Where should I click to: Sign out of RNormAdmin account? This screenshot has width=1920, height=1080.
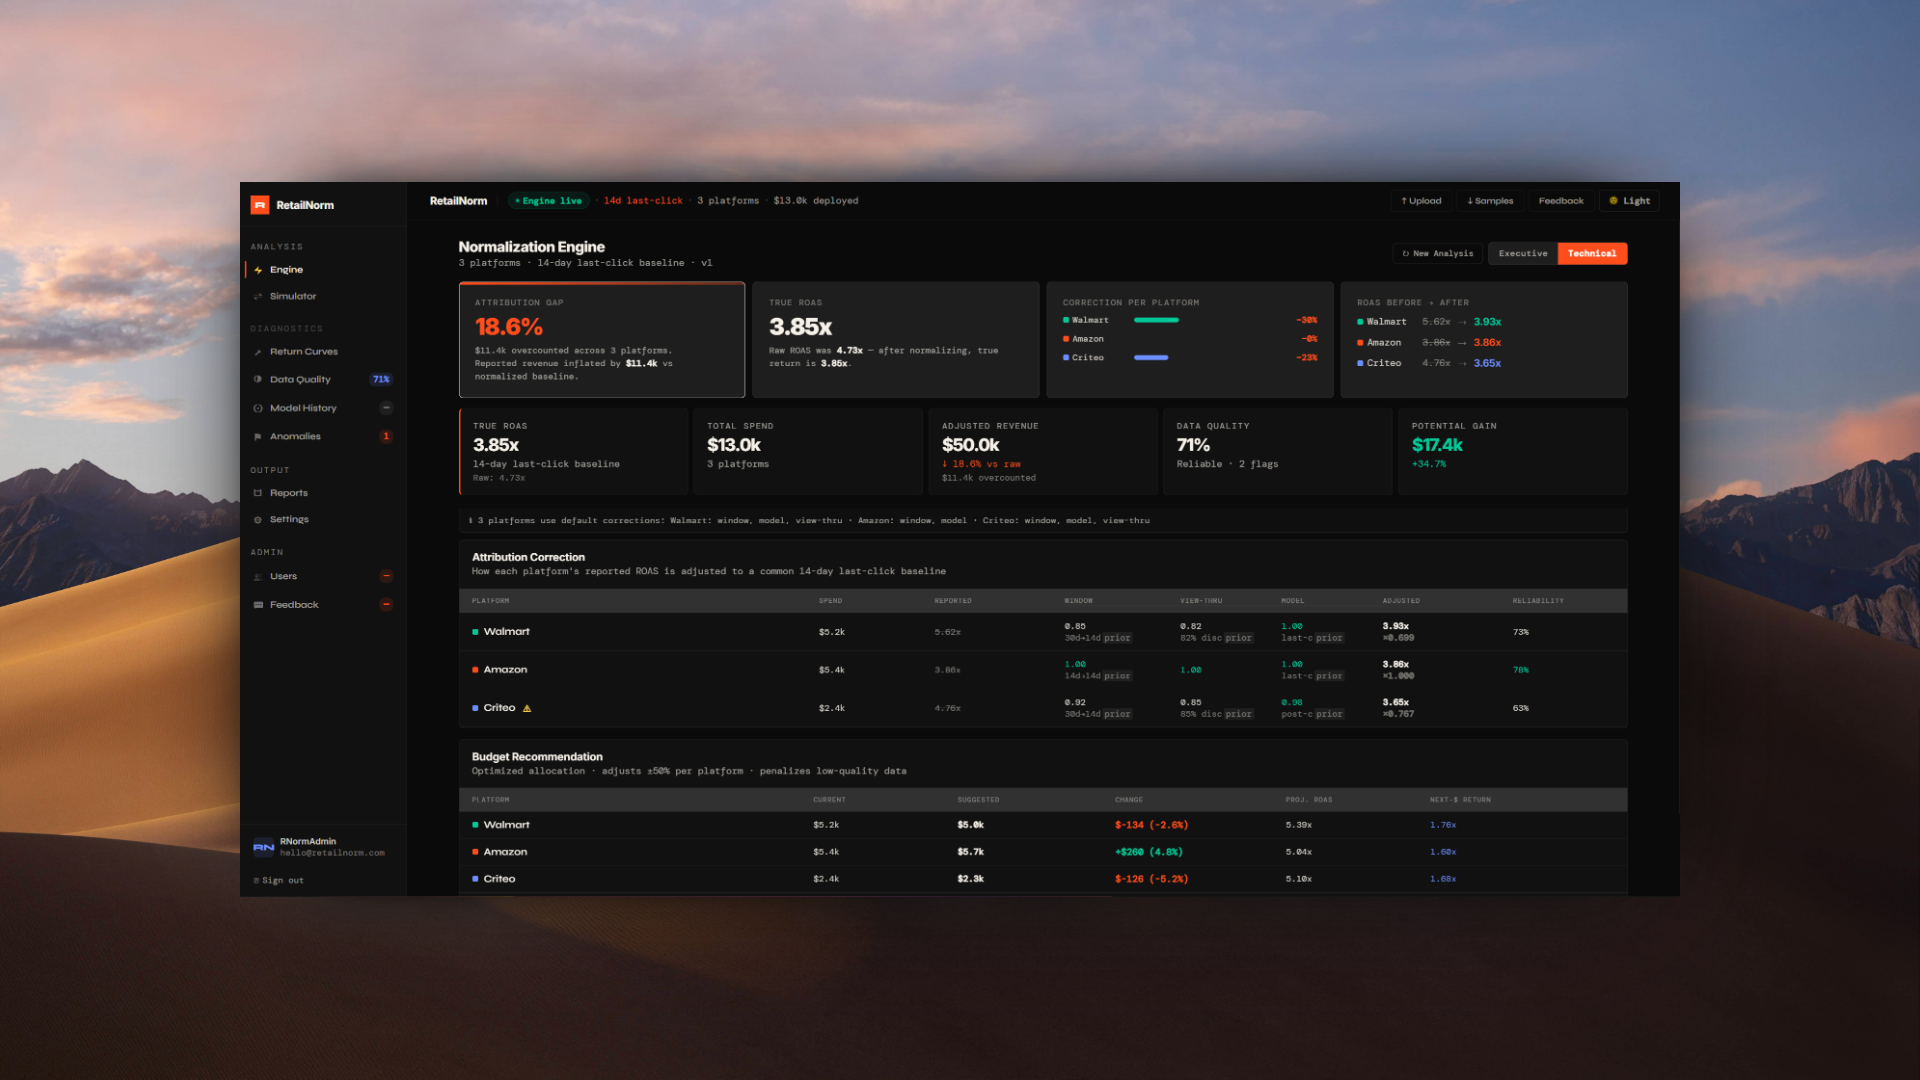click(279, 880)
